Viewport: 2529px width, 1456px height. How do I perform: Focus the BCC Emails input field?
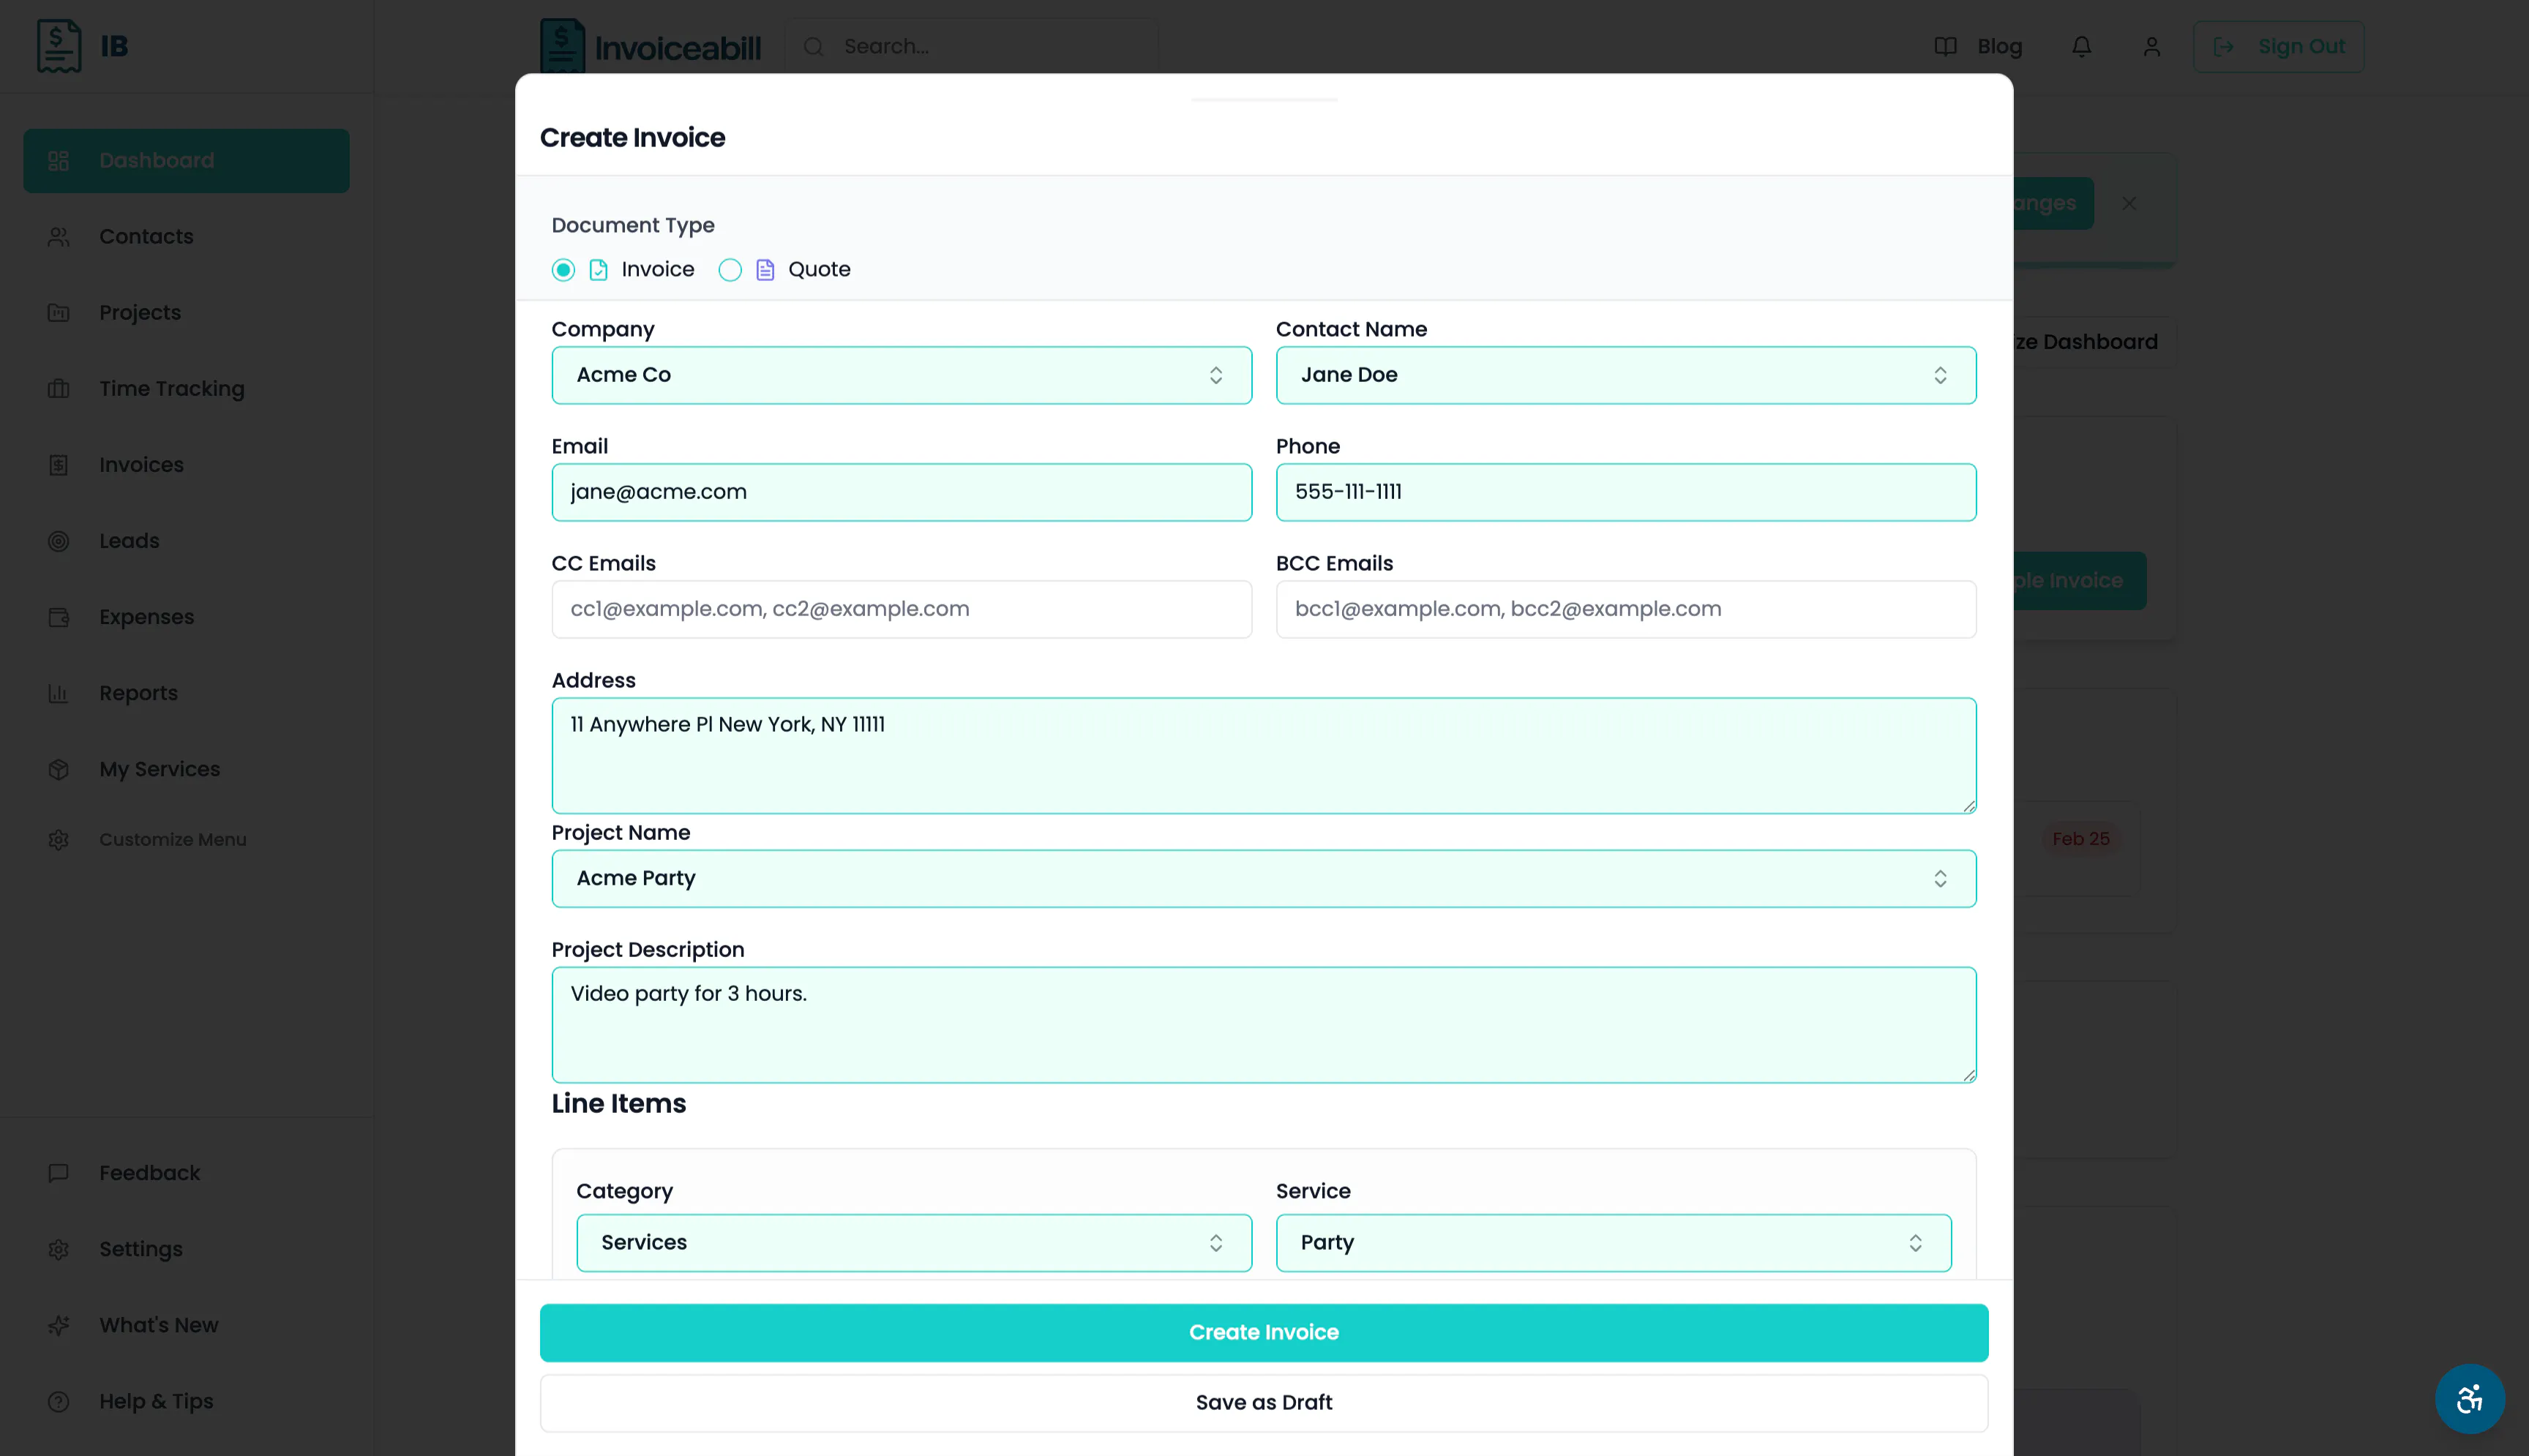pos(1626,609)
